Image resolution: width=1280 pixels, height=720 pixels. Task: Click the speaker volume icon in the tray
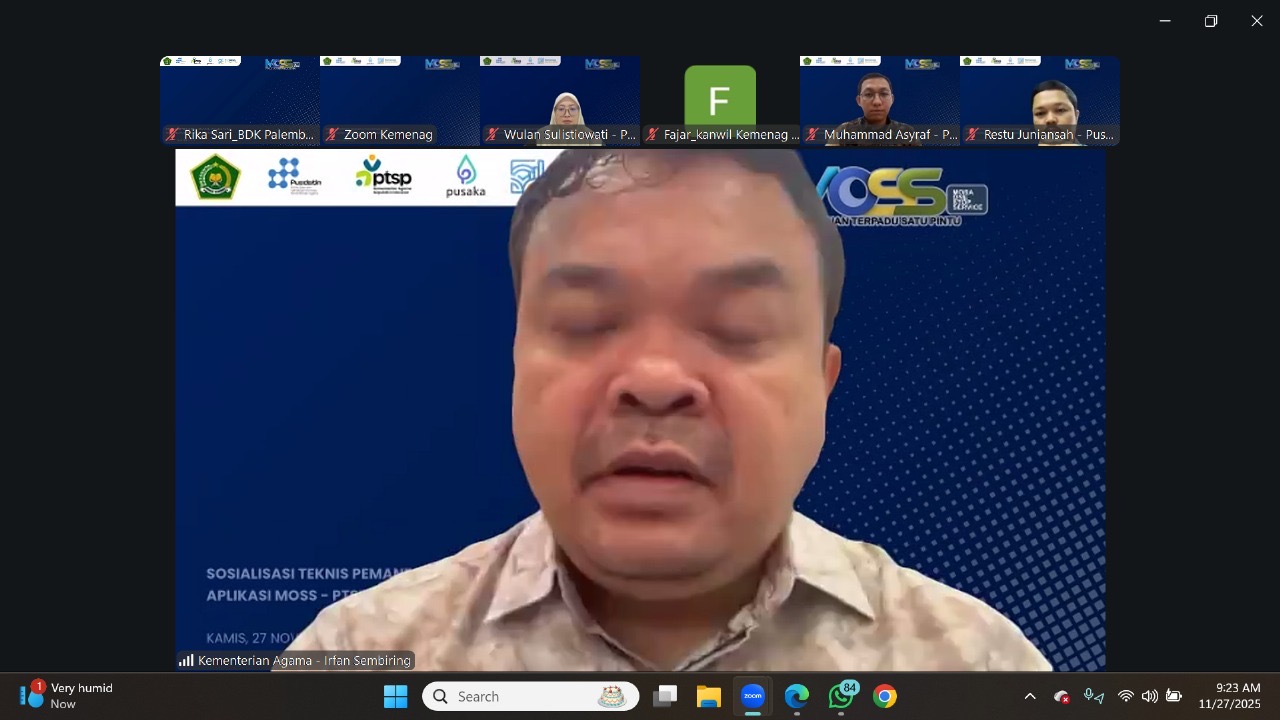click(1149, 696)
